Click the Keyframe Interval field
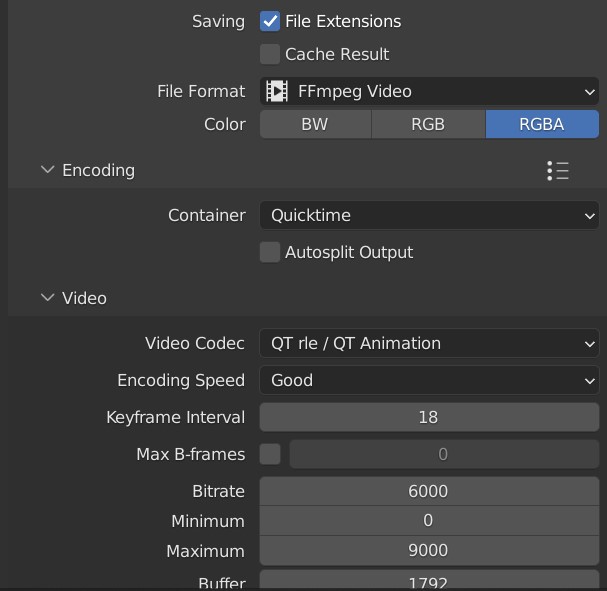This screenshot has height=591, width=607. pos(429,417)
